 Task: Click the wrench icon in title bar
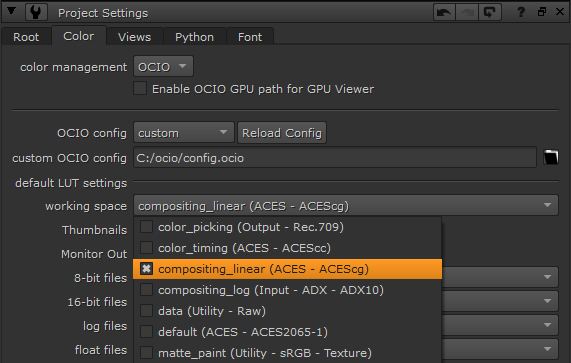(x=36, y=12)
